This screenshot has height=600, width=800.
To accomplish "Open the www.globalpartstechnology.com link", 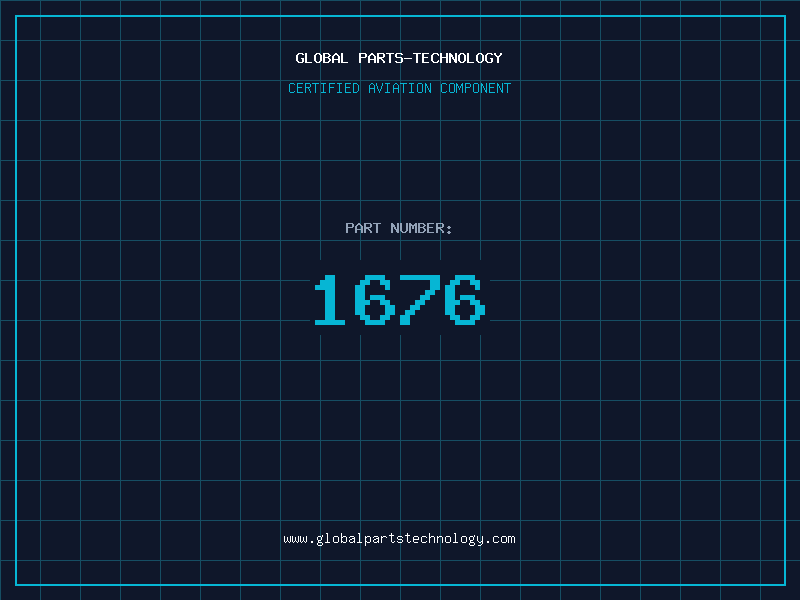I will click(399, 539).
